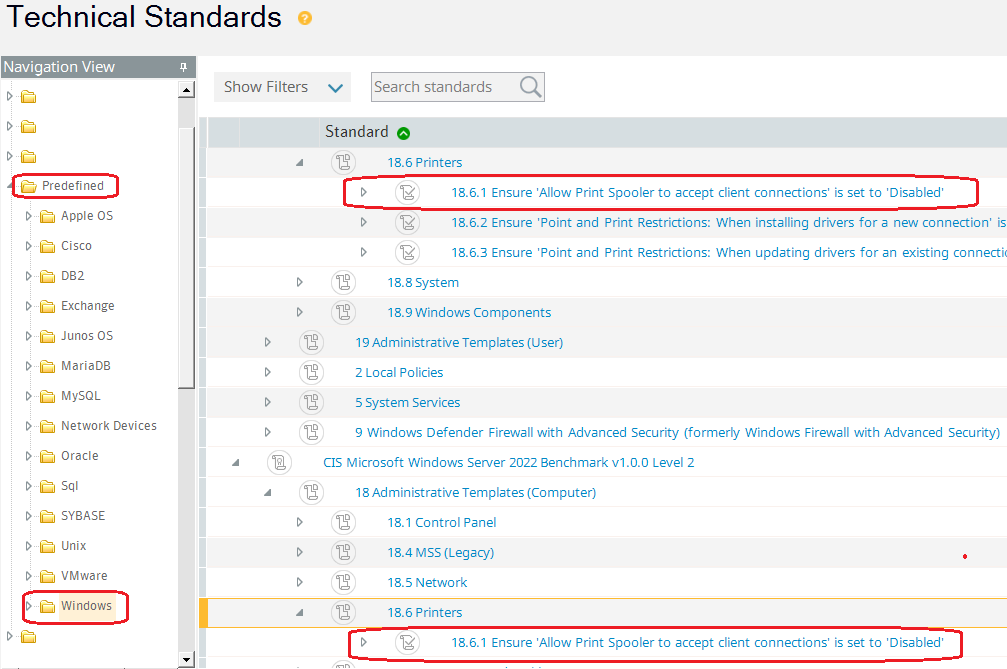Open the Show Filters dropdown
Viewport: 1007px width, 669px height.
coord(282,87)
